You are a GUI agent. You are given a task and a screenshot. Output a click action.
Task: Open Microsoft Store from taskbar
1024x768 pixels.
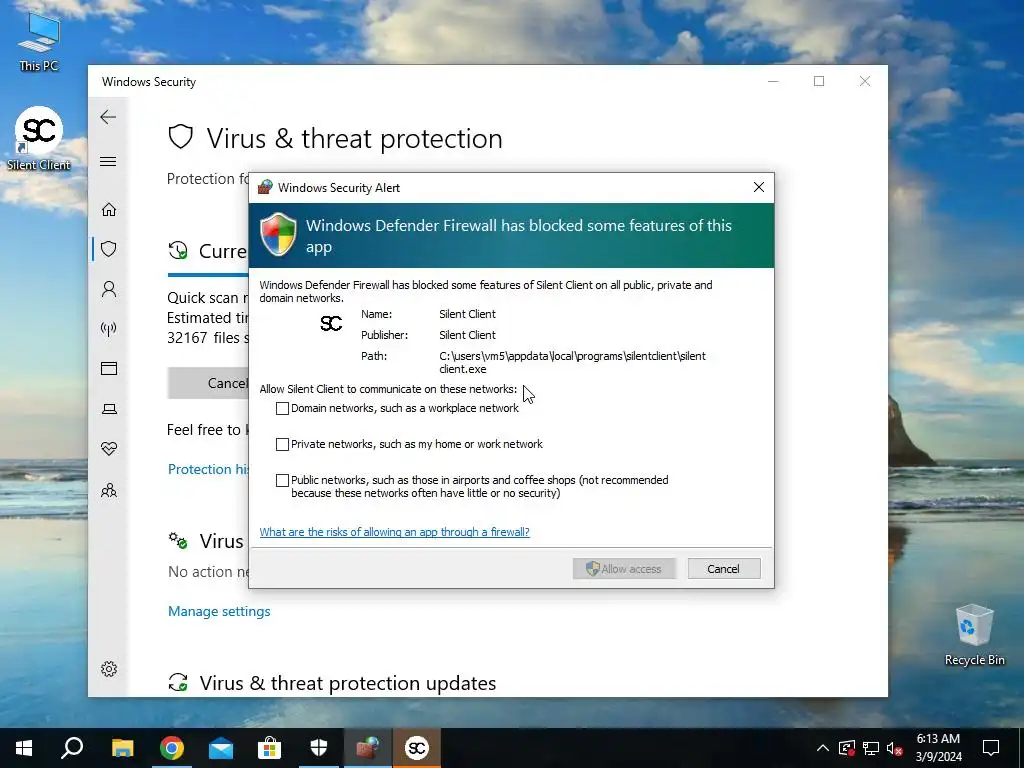tap(269, 748)
